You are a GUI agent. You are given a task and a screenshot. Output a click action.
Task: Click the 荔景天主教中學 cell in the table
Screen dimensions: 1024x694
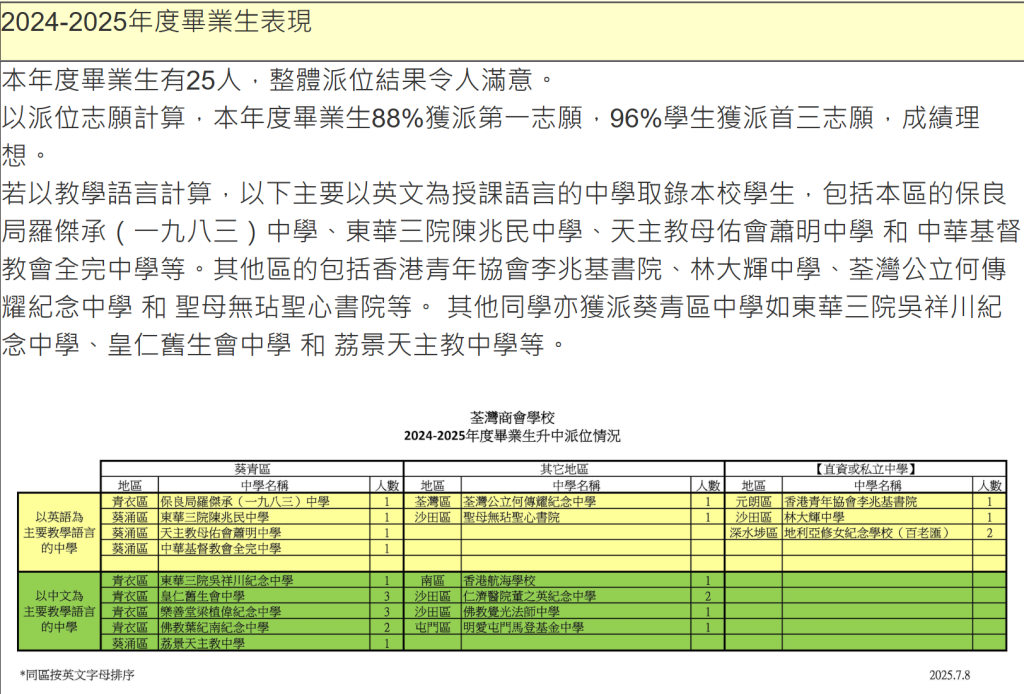click(x=203, y=643)
